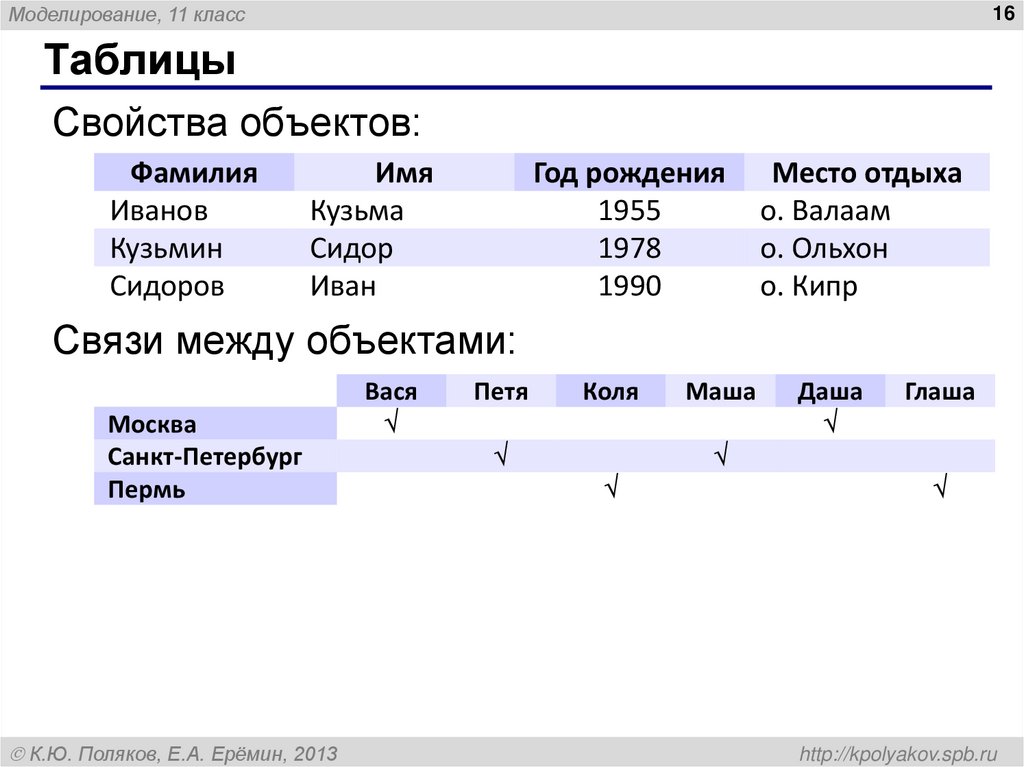Viewport: 1024px width, 767px height.
Task: Click the check mark for Глаша in Пермь
Action: click(941, 487)
